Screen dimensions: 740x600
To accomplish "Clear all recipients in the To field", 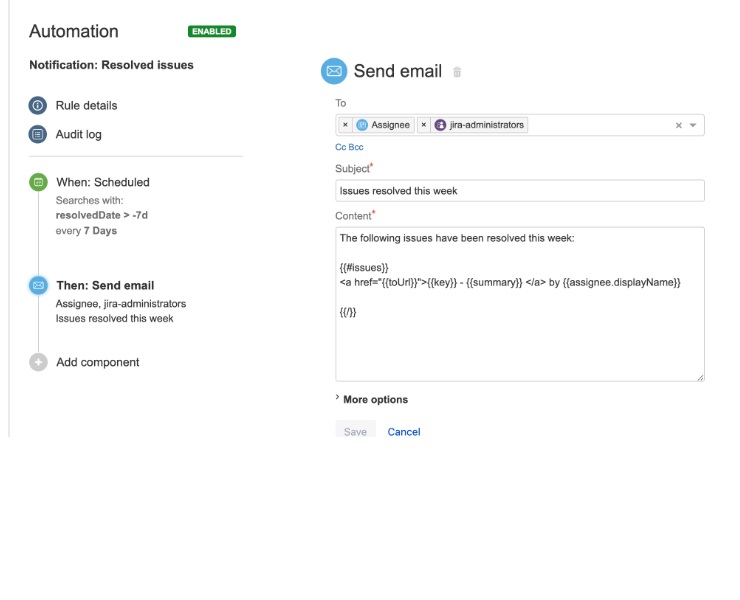I will 679,125.
